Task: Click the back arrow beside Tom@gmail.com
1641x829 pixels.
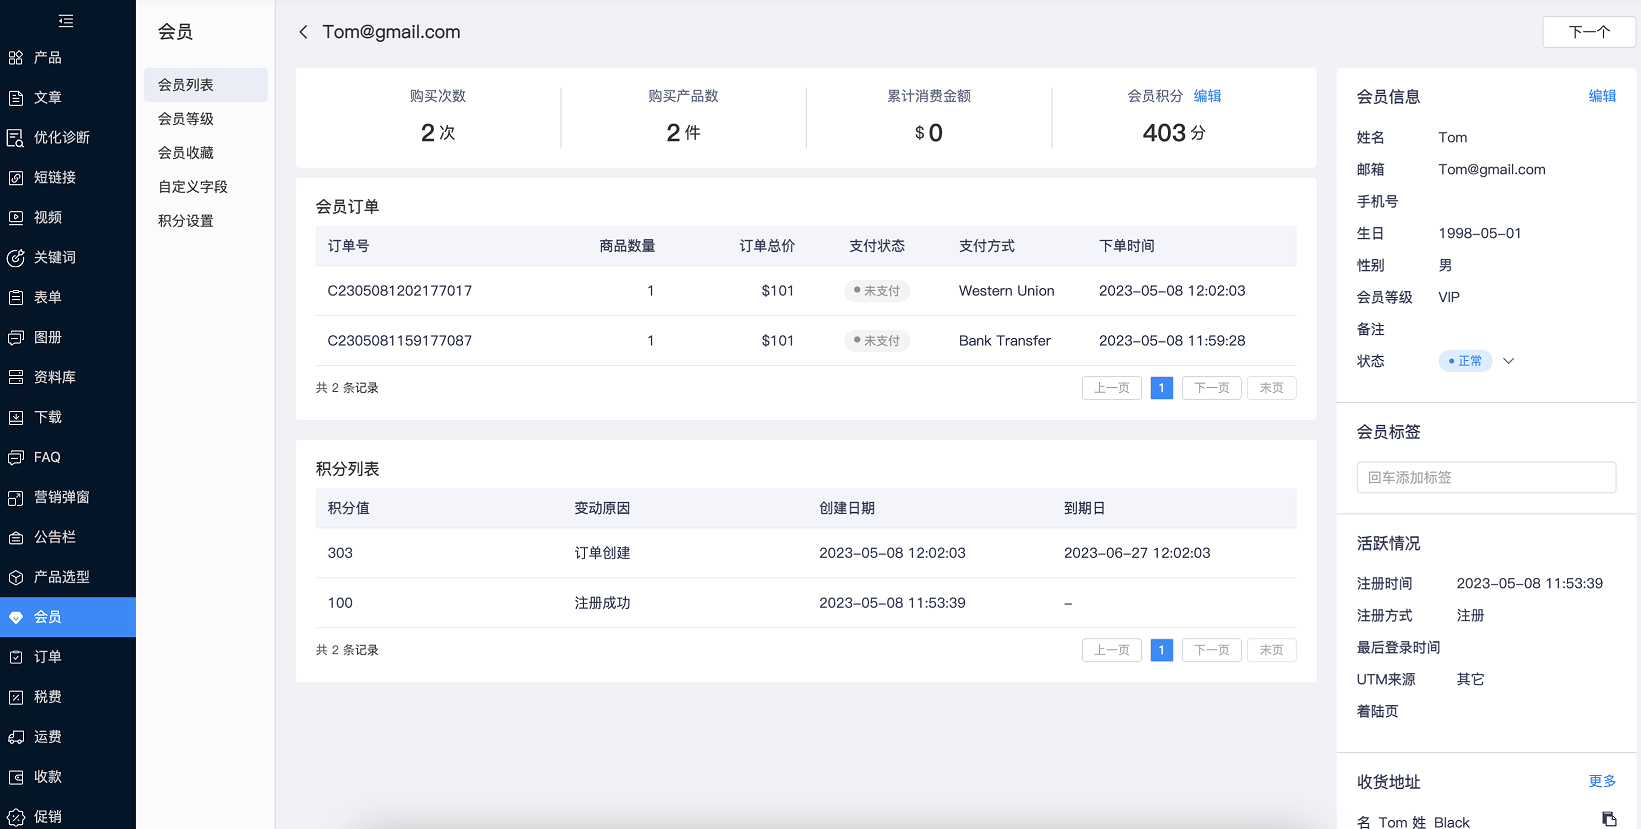Action: [303, 32]
